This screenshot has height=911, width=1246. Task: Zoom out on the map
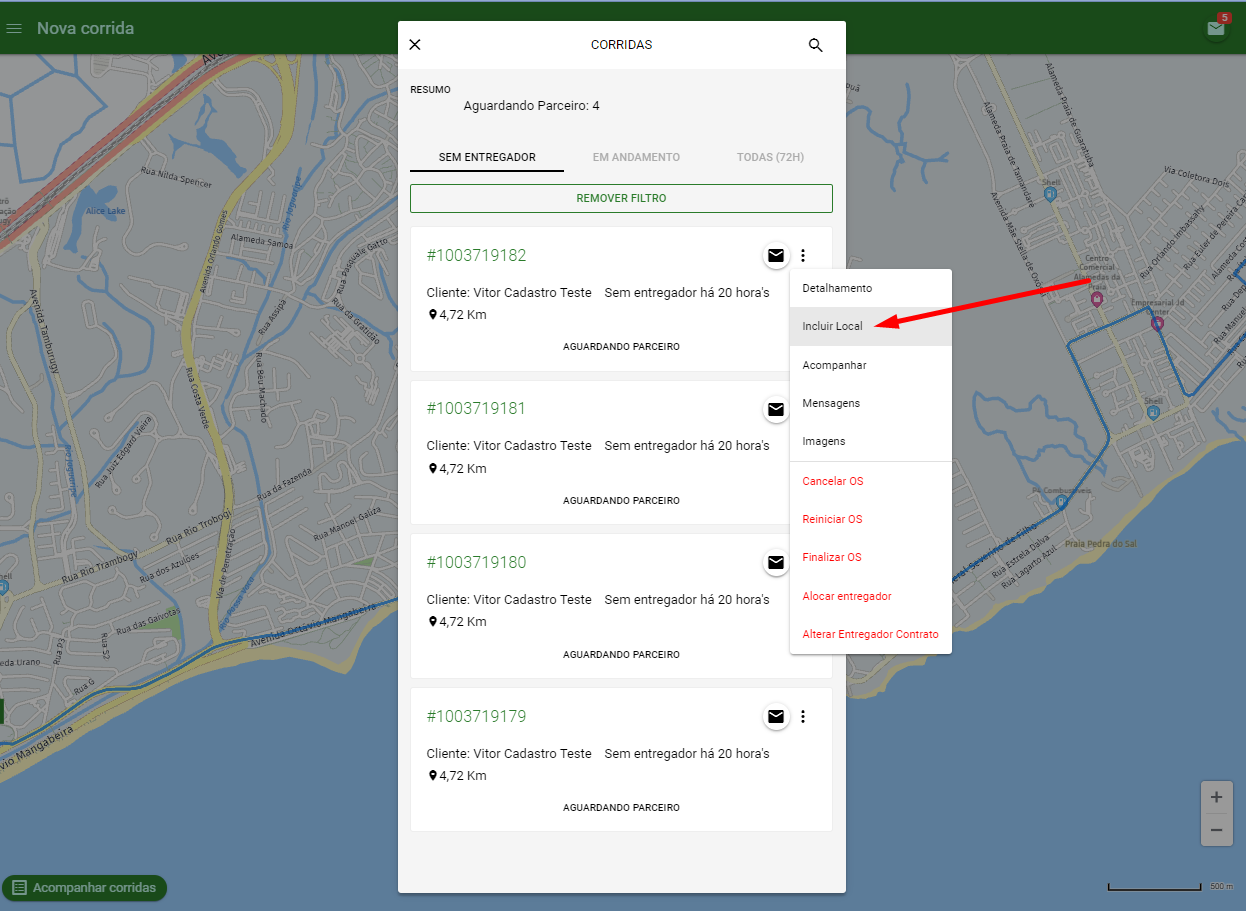point(1216,830)
